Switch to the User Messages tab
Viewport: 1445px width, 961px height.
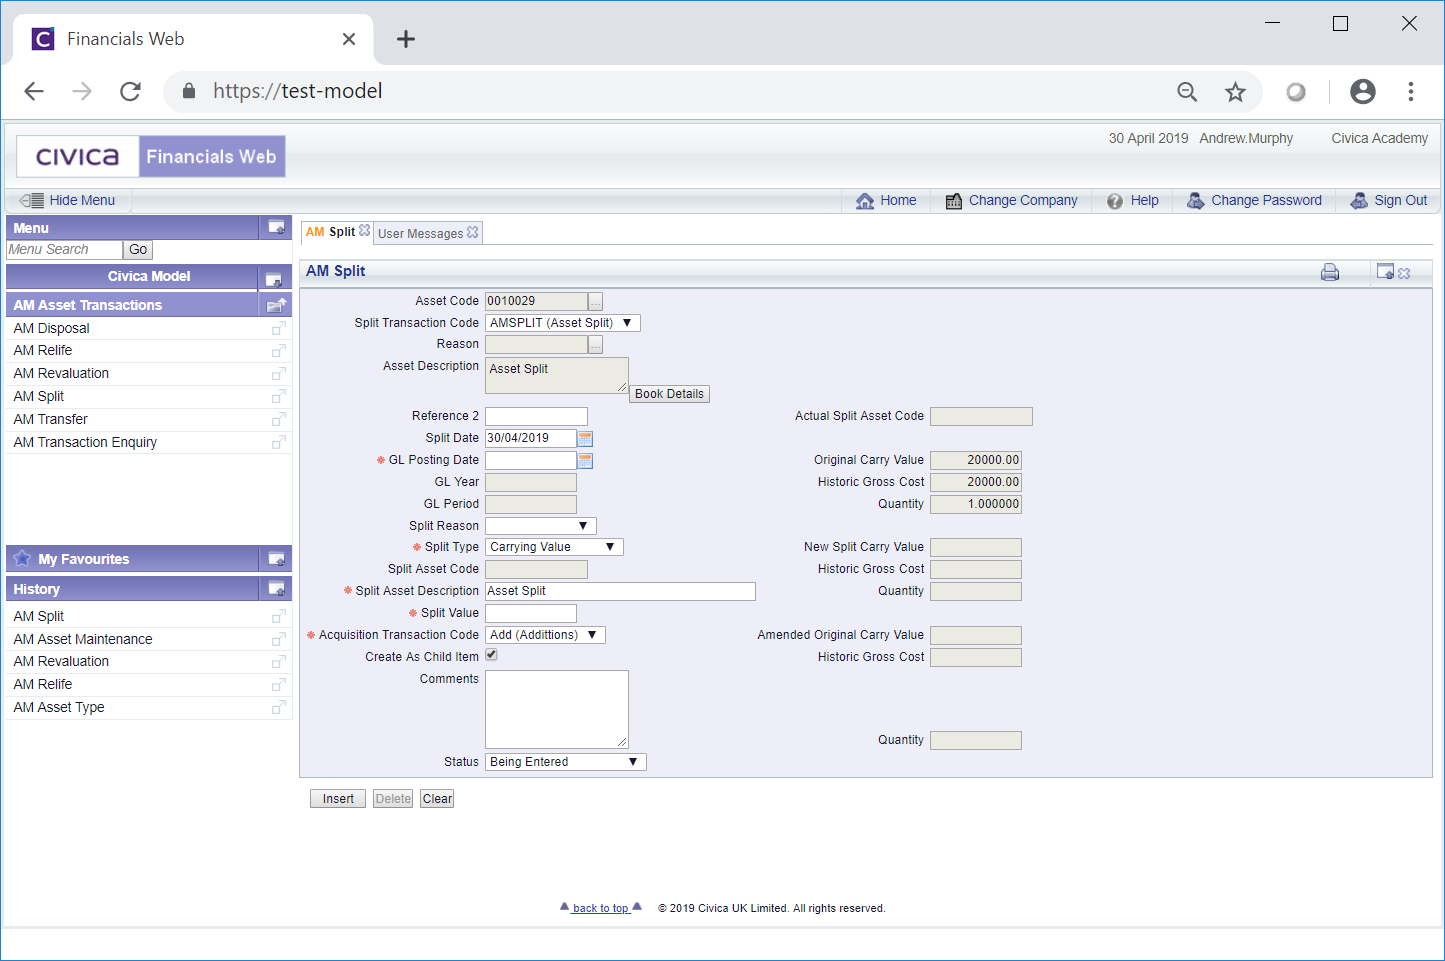[420, 234]
